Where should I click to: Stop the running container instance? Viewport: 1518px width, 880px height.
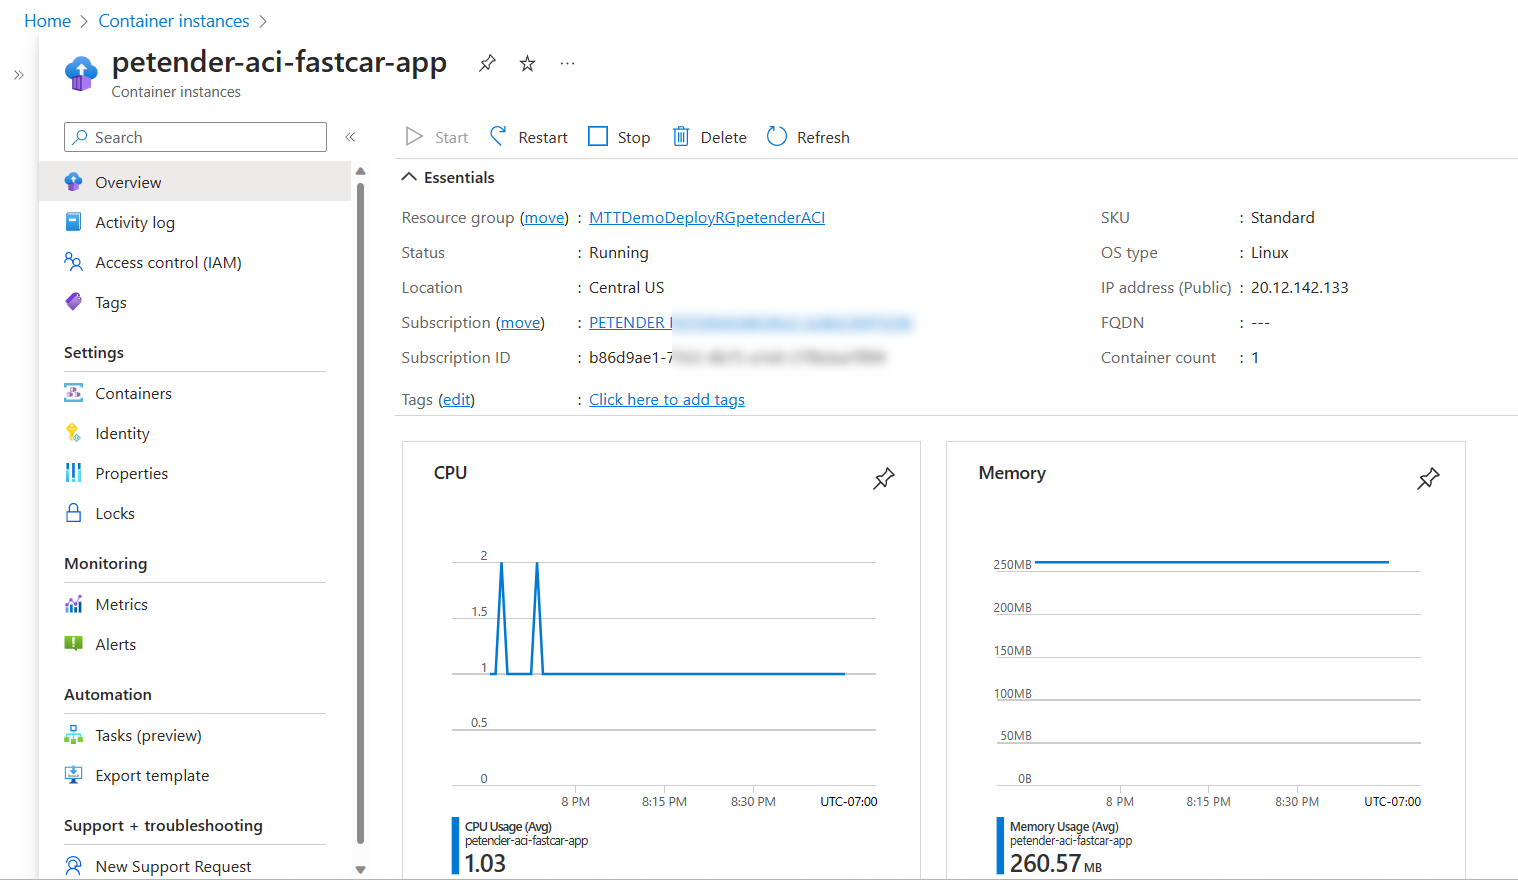click(x=618, y=136)
